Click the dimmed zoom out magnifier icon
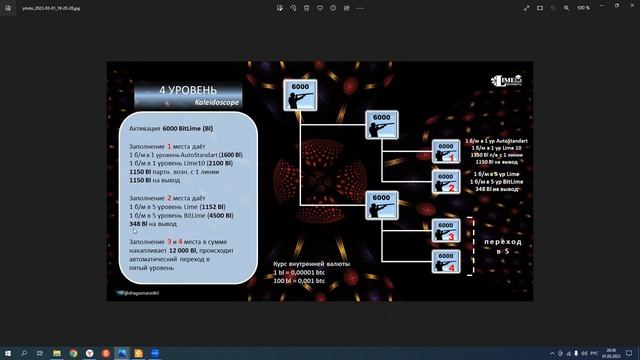 (x=553, y=8)
